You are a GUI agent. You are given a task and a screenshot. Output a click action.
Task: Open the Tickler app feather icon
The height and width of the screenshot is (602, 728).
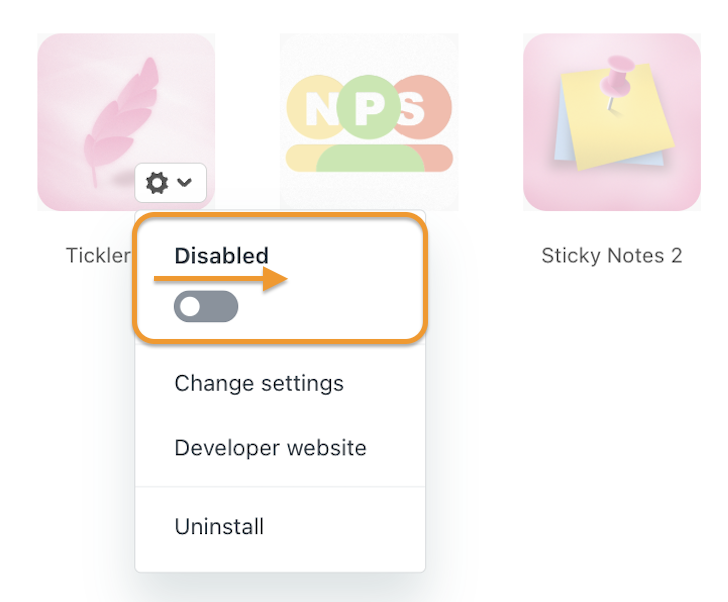[126, 122]
